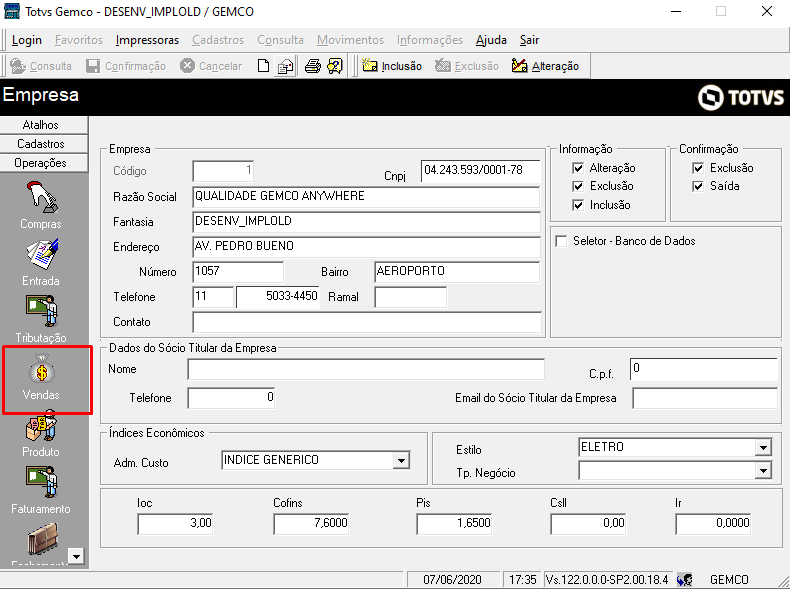Expand the Tp. Negócio dropdown

[x=763, y=471]
